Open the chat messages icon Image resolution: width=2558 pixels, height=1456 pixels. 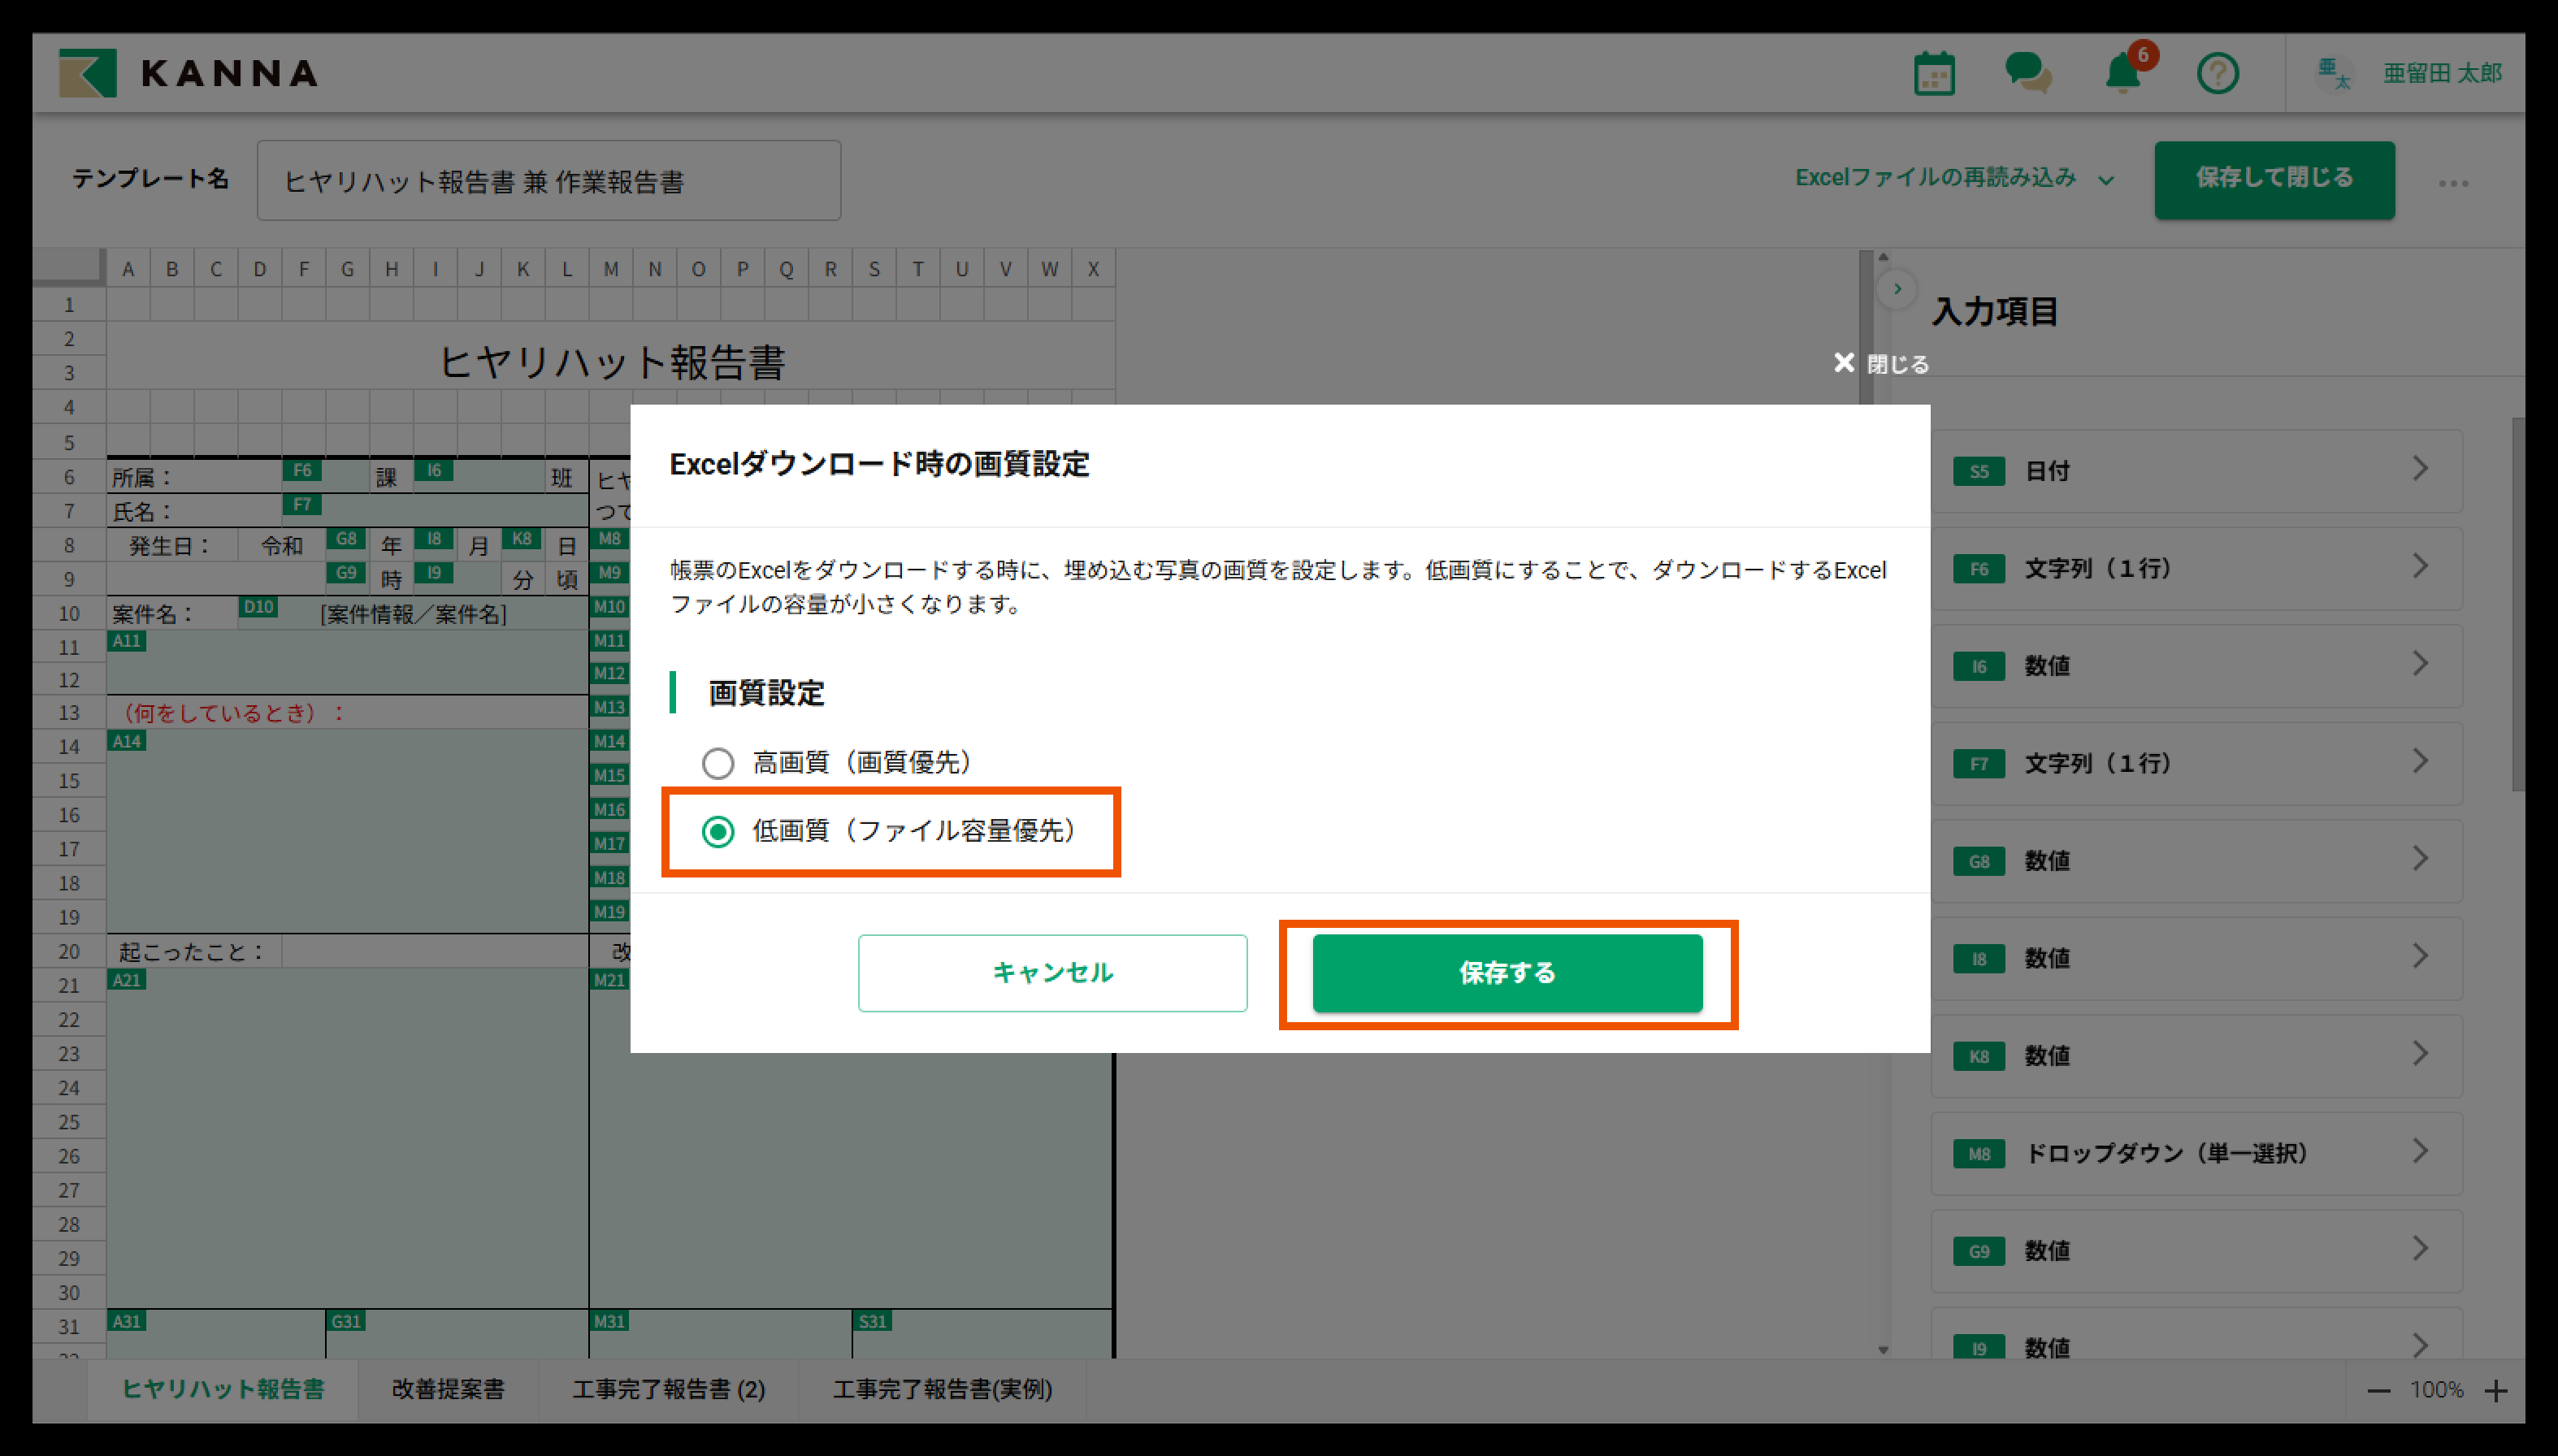point(2027,73)
